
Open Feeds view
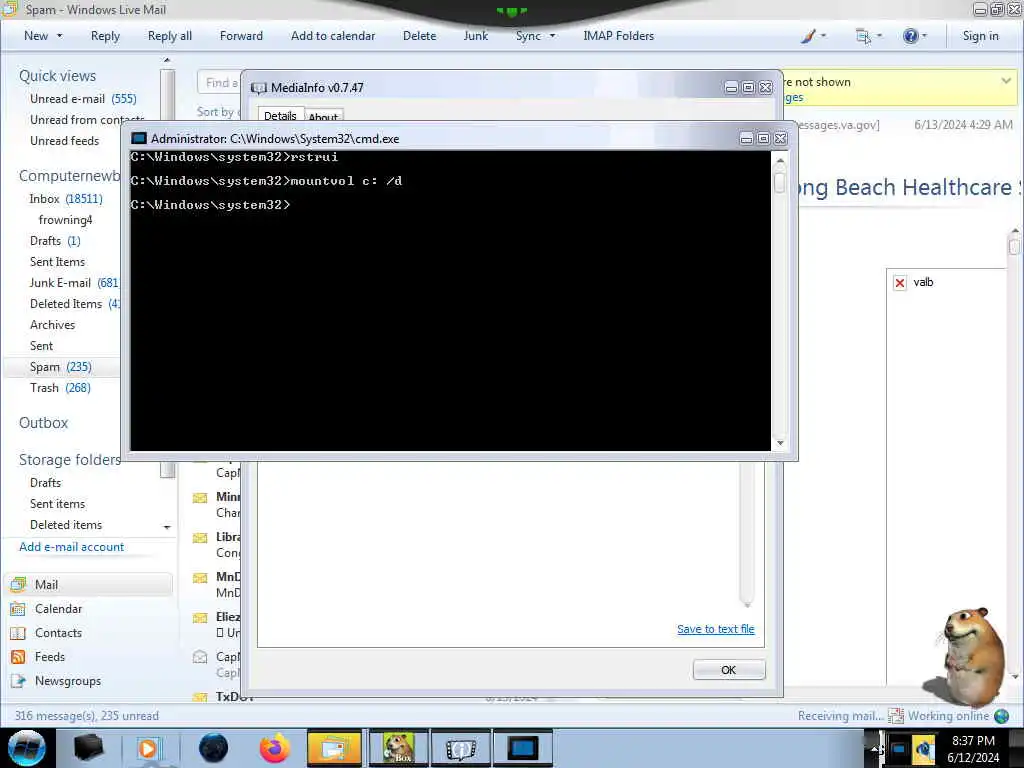pos(50,657)
